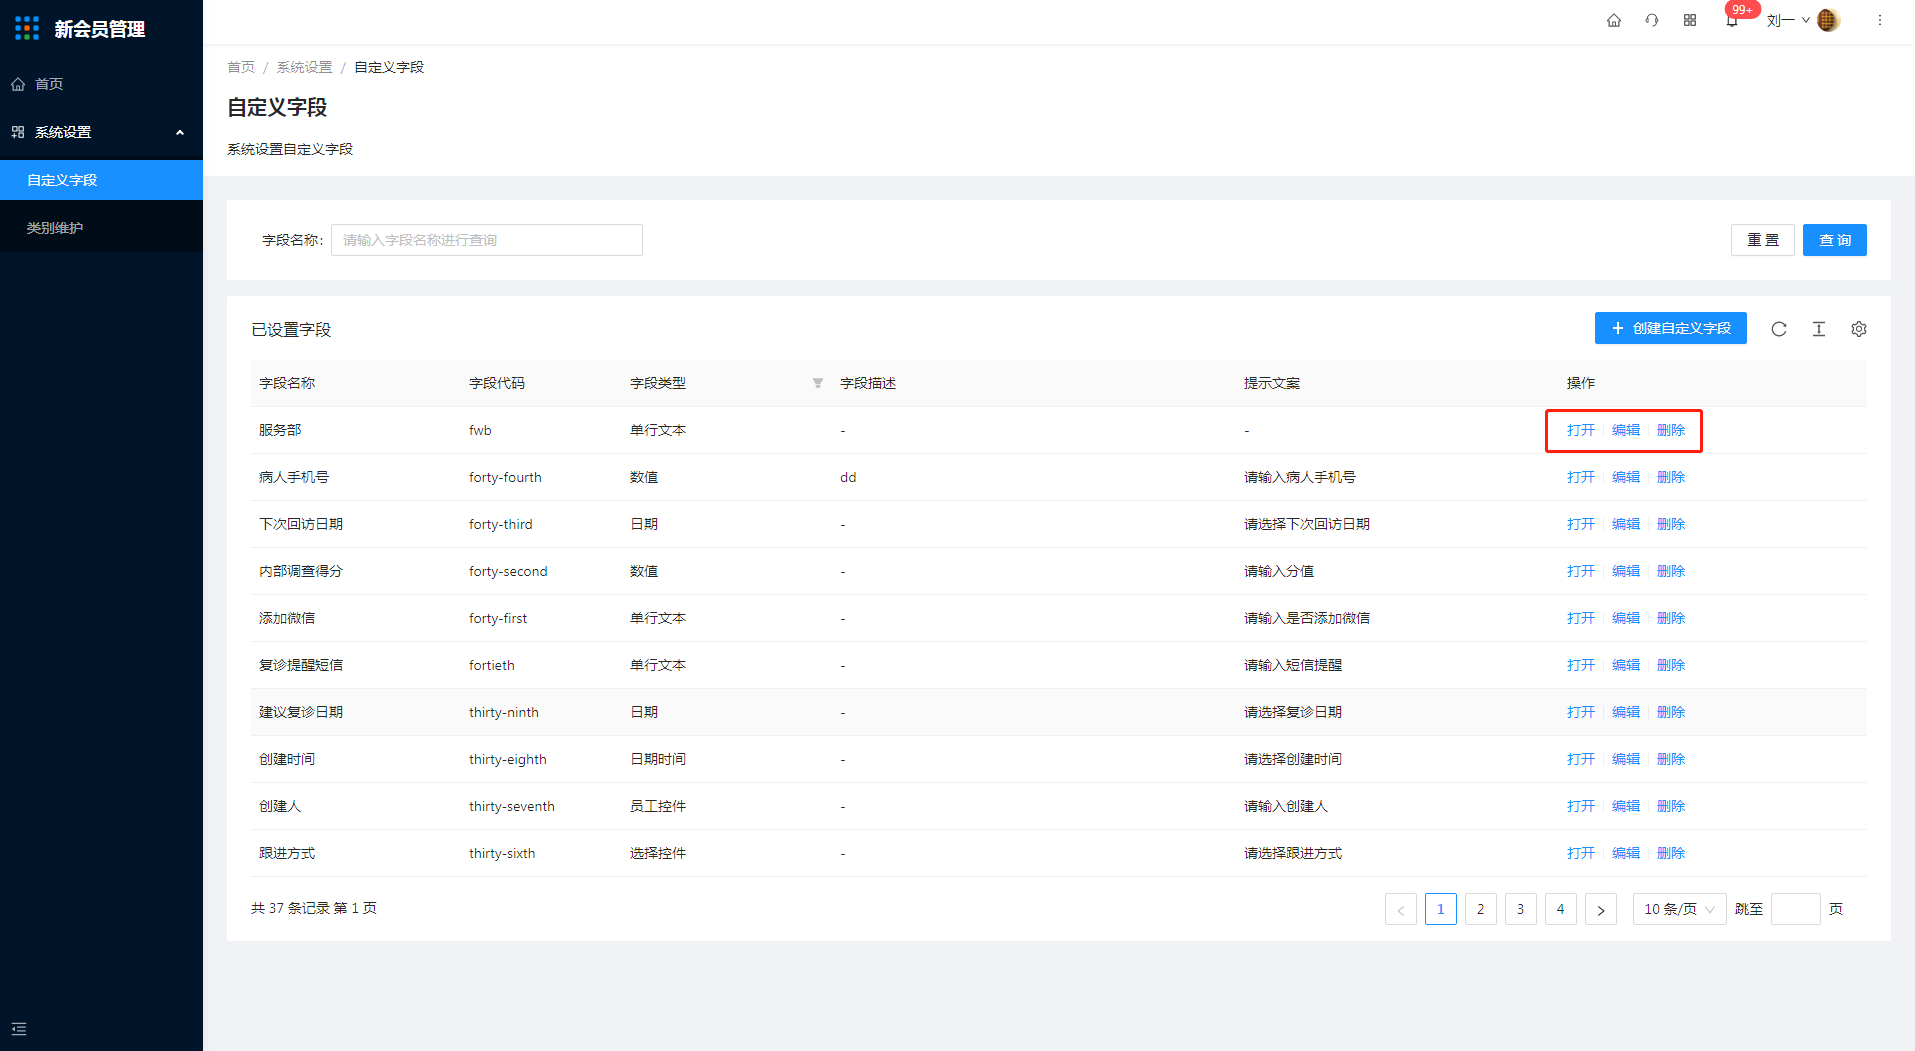Go to page 4

click(1561, 909)
